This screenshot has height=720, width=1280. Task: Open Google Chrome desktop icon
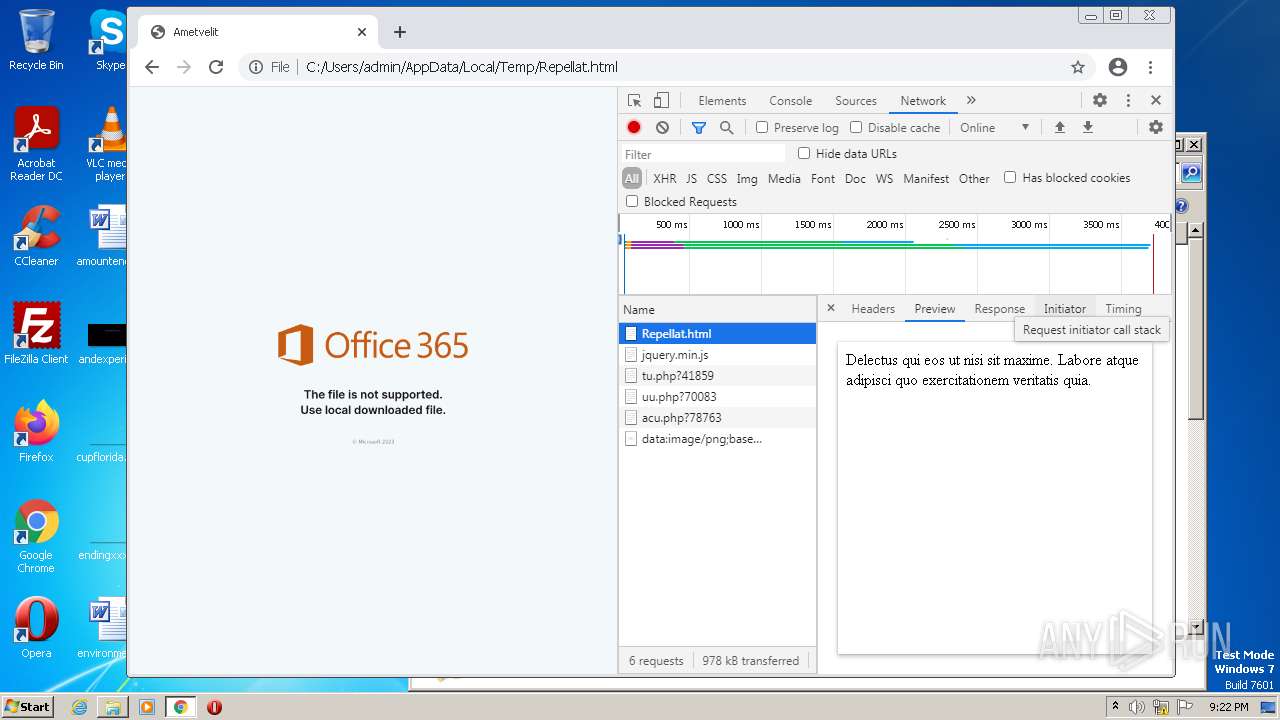point(36,537)
